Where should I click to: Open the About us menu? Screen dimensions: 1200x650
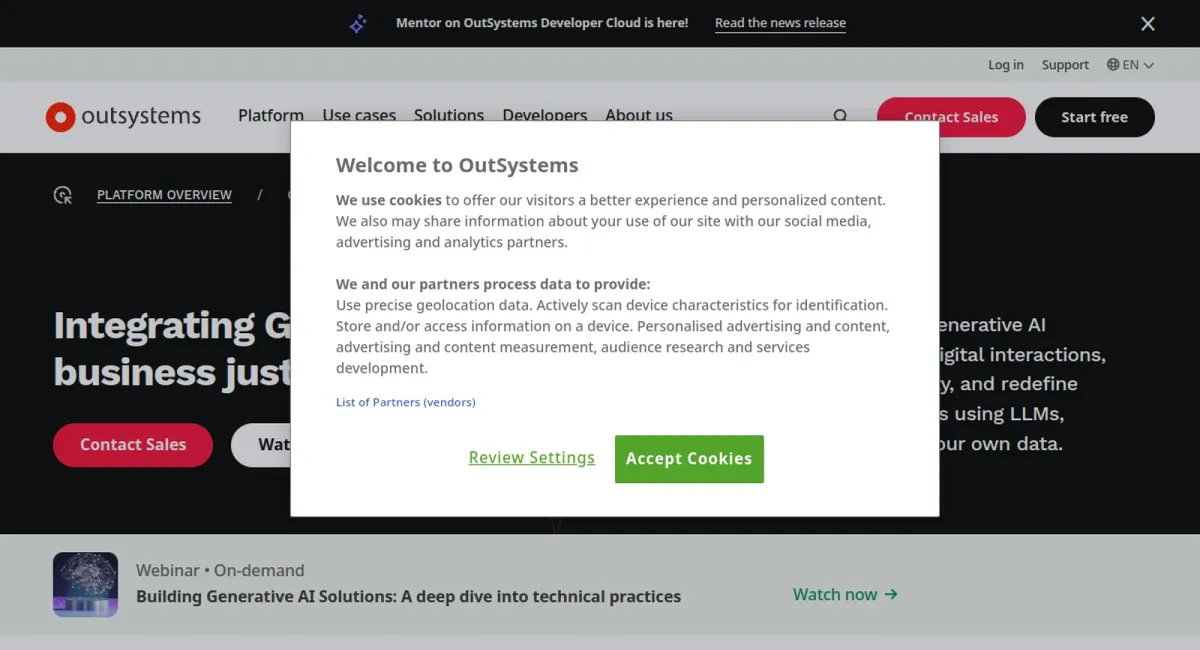(x=639, y=115)
